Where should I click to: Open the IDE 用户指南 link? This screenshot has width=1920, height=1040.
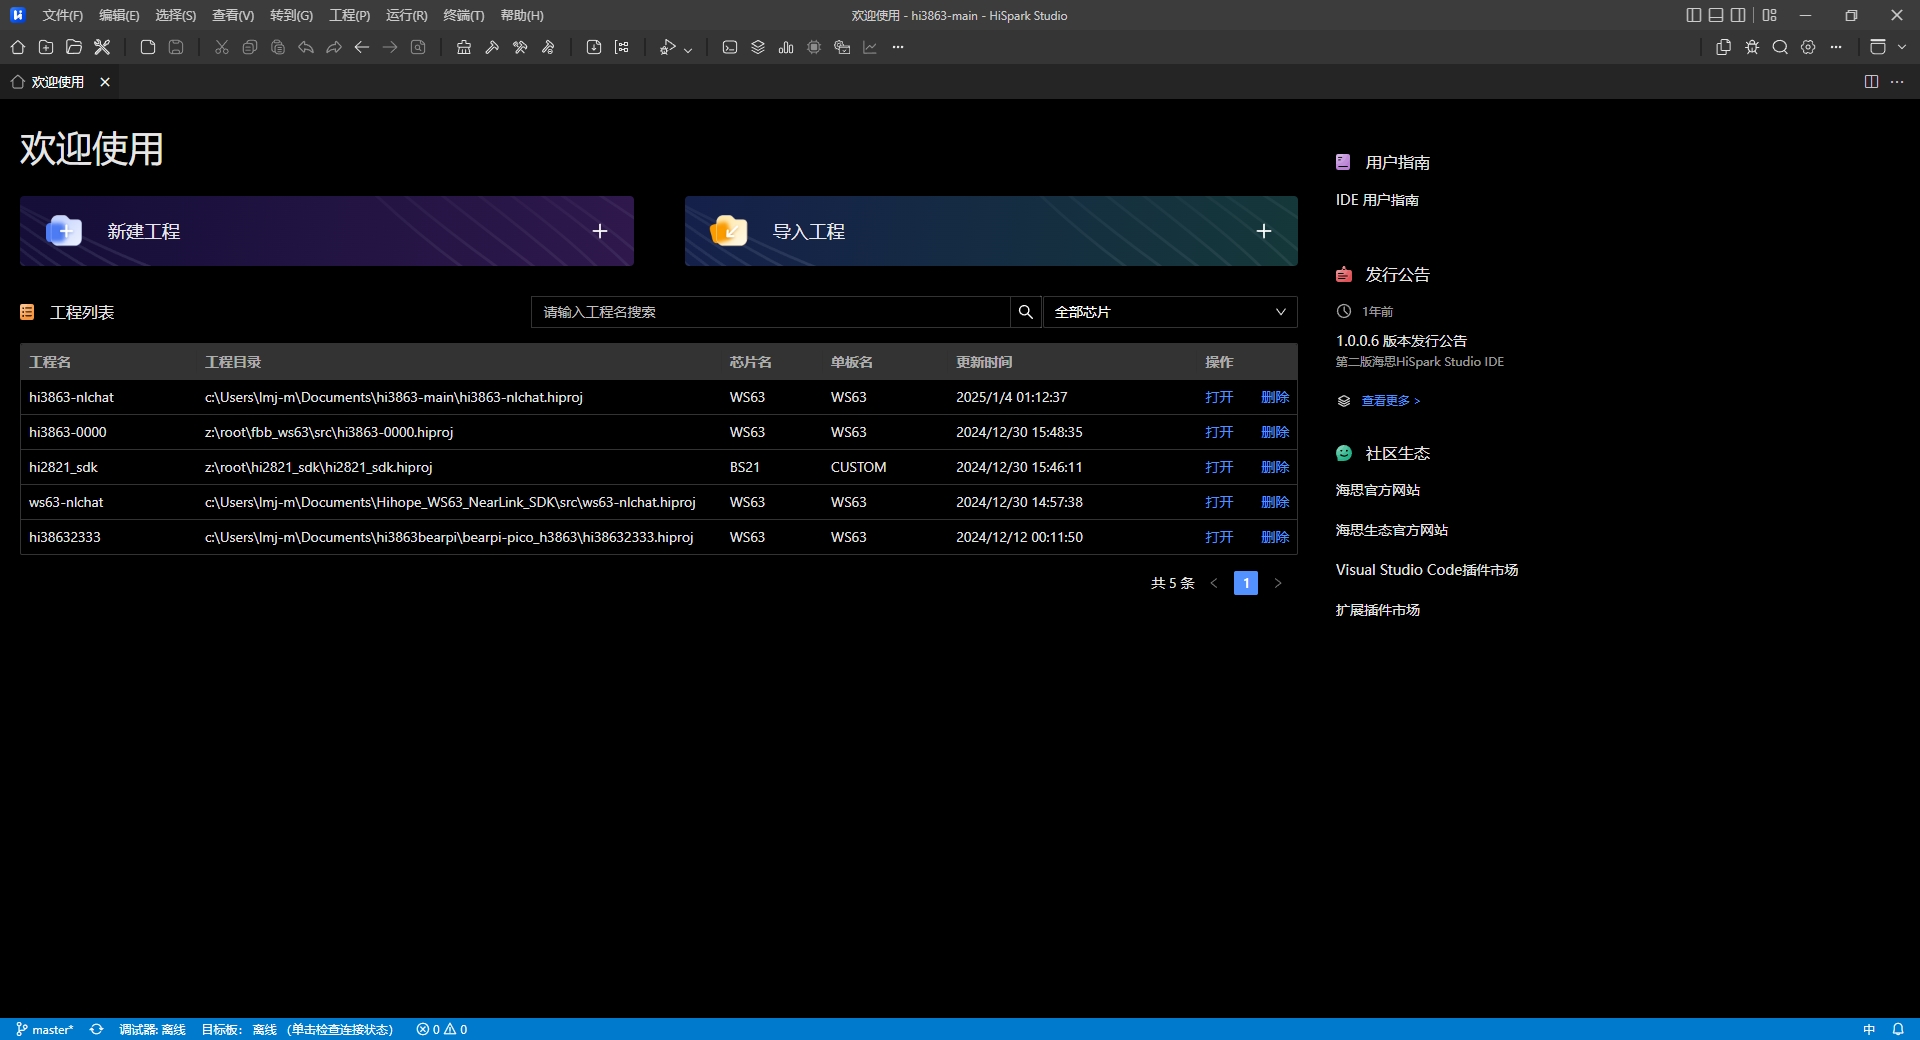1377,200
